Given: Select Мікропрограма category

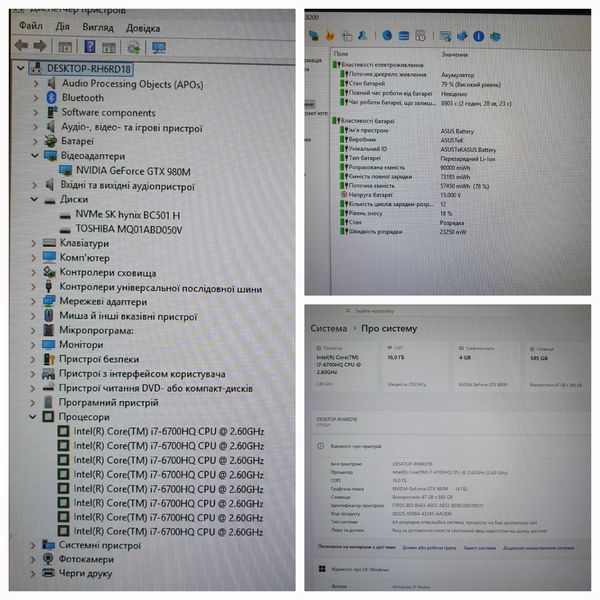Looking at the screenshot, I should (x=96, y=330).
